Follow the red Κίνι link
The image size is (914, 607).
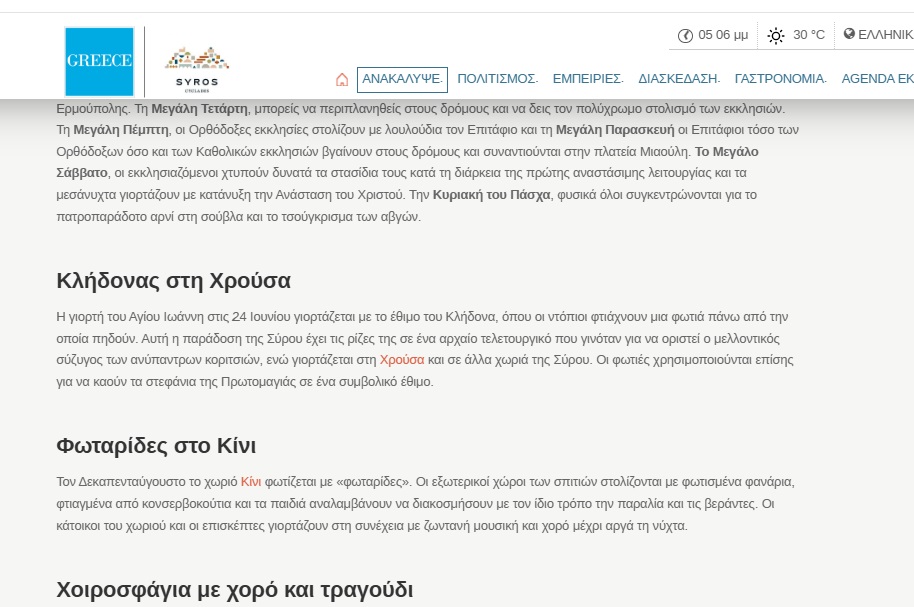pyautogui.click(x=251, y=482)
